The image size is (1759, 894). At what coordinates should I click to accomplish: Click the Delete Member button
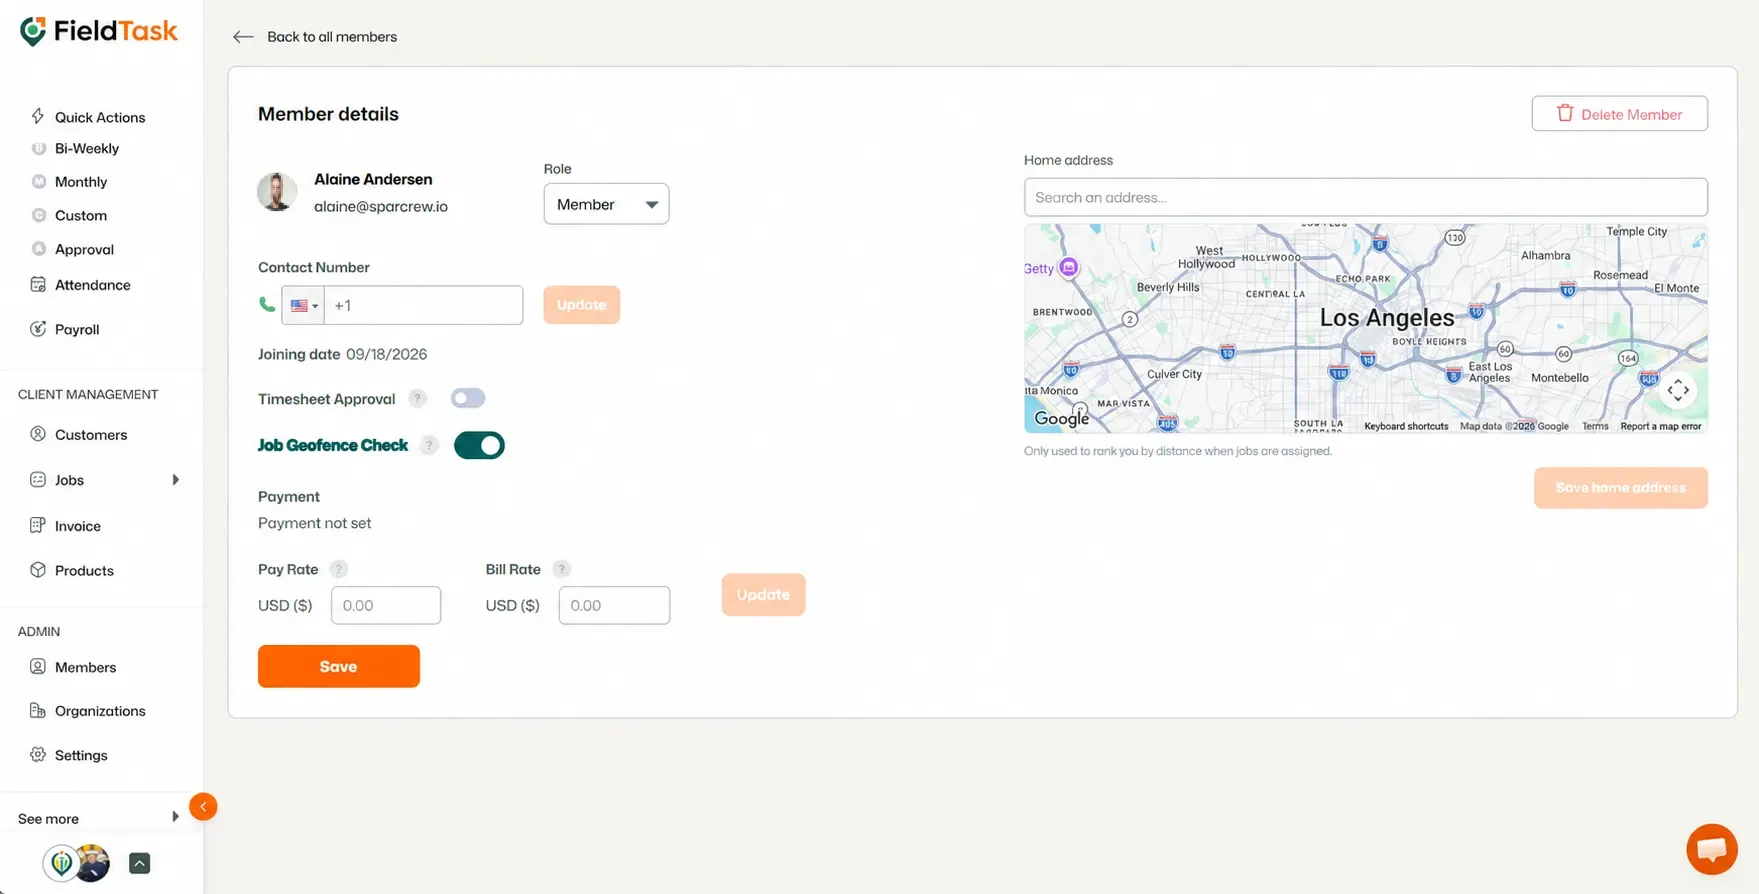pos(1619,114)
